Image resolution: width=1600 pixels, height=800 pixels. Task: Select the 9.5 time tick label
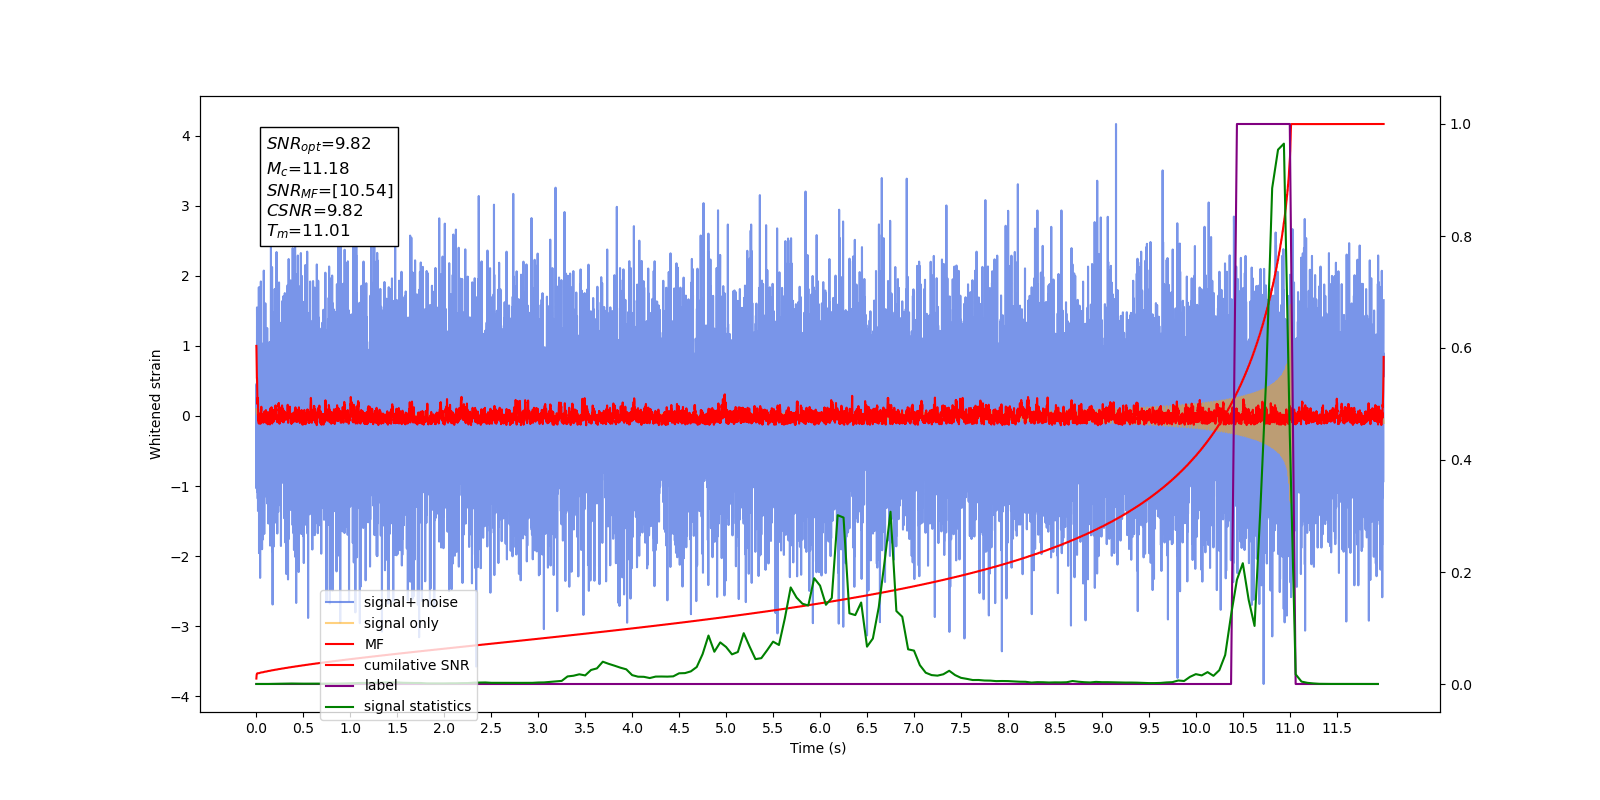point(1149,728)
